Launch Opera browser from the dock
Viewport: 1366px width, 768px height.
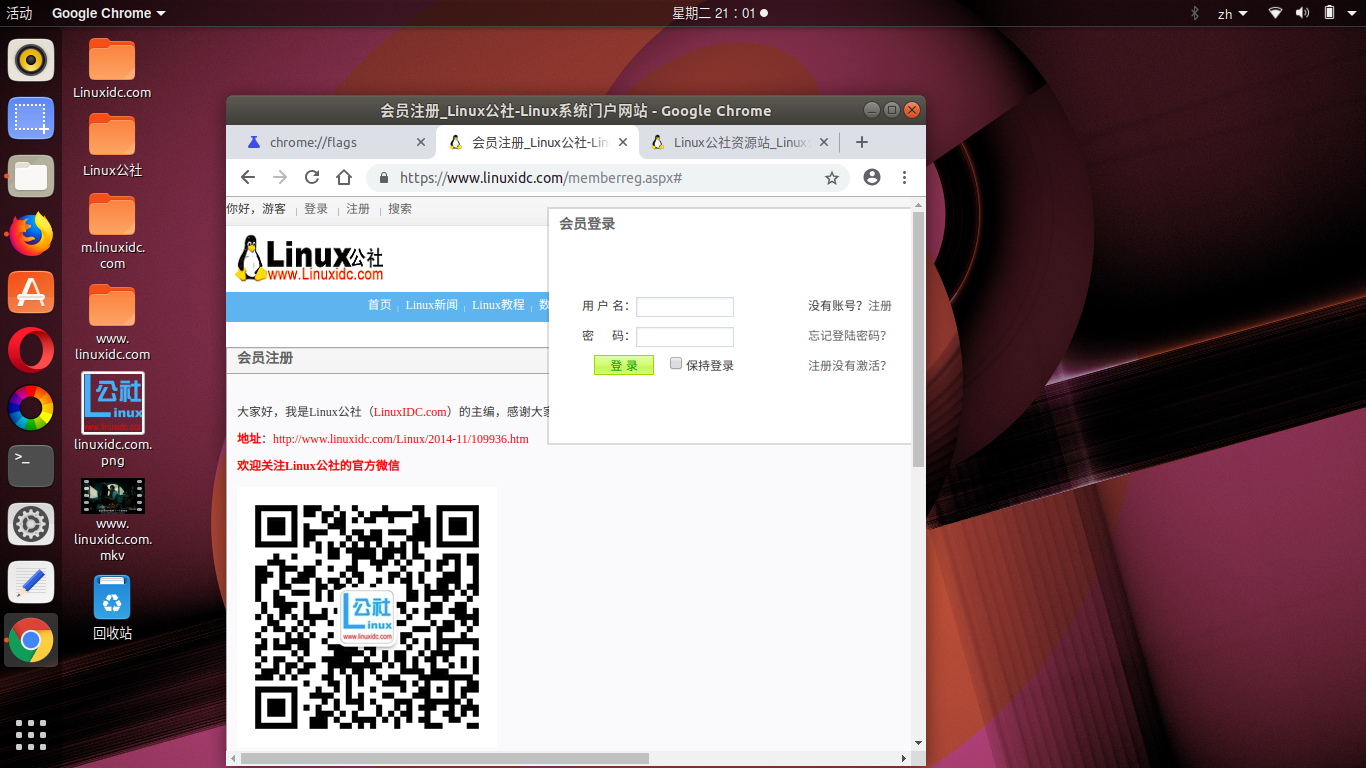pyautogui.click(x=31, y=350)
